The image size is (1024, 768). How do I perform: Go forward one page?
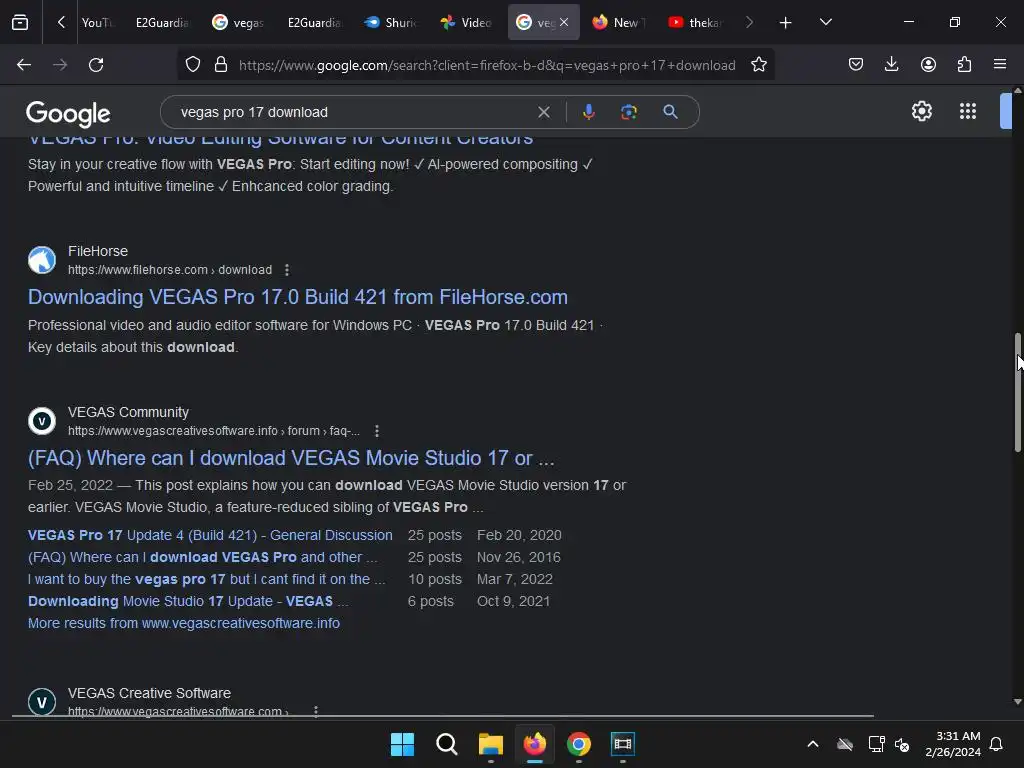coord(60,65)
